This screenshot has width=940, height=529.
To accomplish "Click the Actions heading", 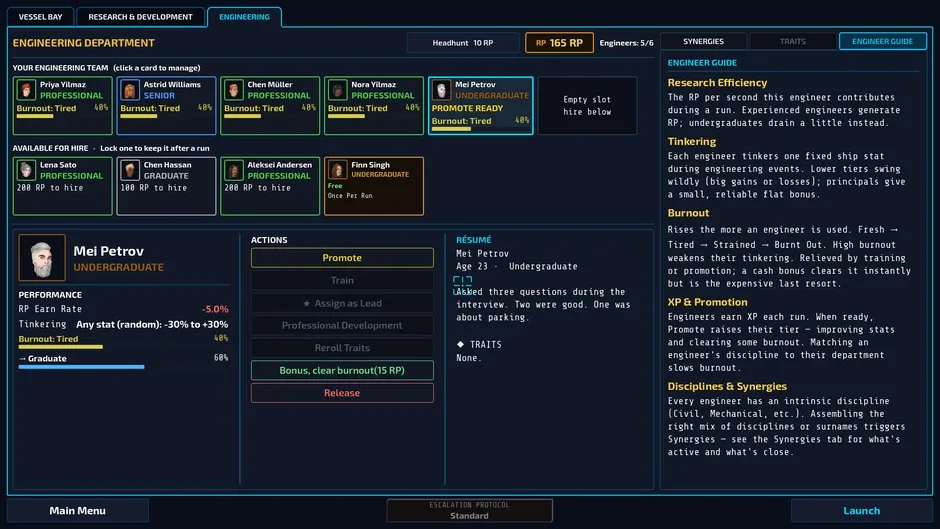I will 269,240.
